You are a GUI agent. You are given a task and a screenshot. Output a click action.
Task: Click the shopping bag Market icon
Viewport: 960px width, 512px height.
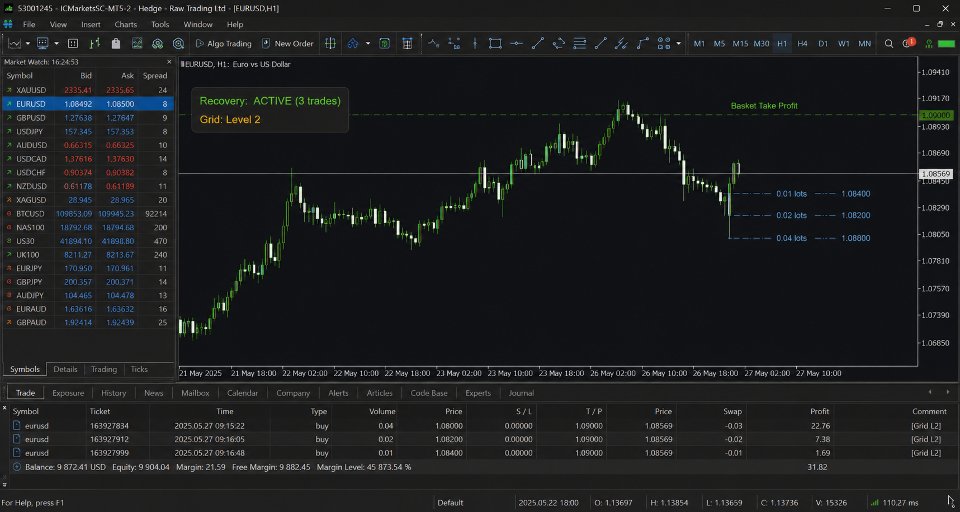pos(116,43)
